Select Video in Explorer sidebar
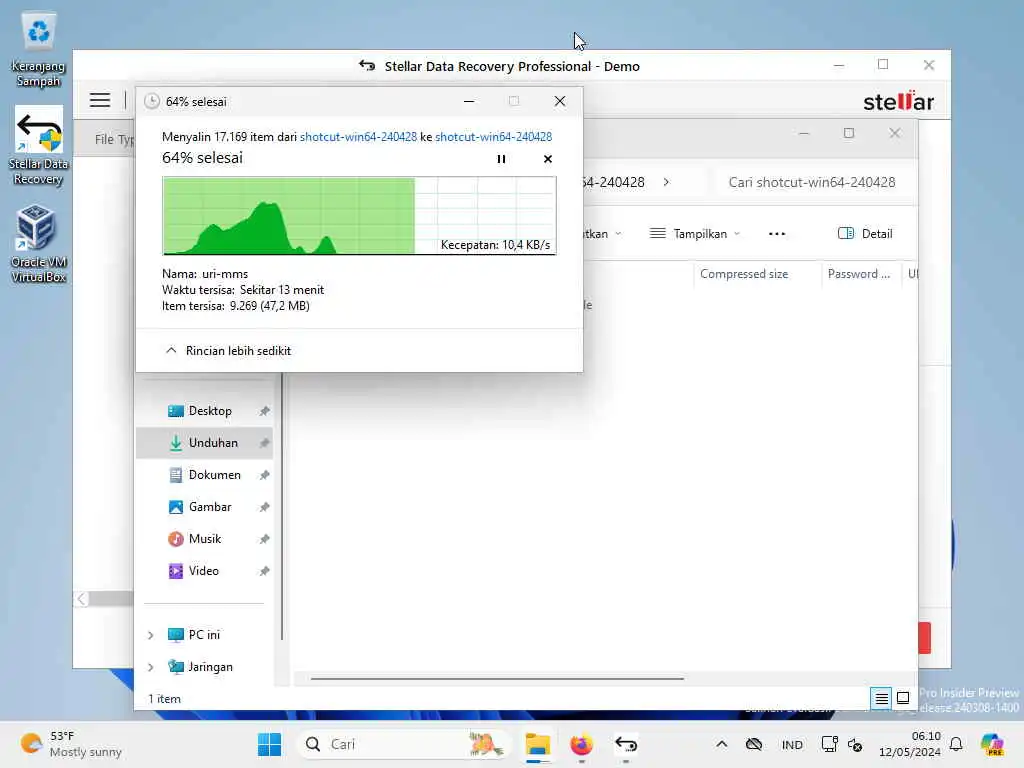Image resolution: width=1024 pixels, height=768 pixels. pos(204,571)
